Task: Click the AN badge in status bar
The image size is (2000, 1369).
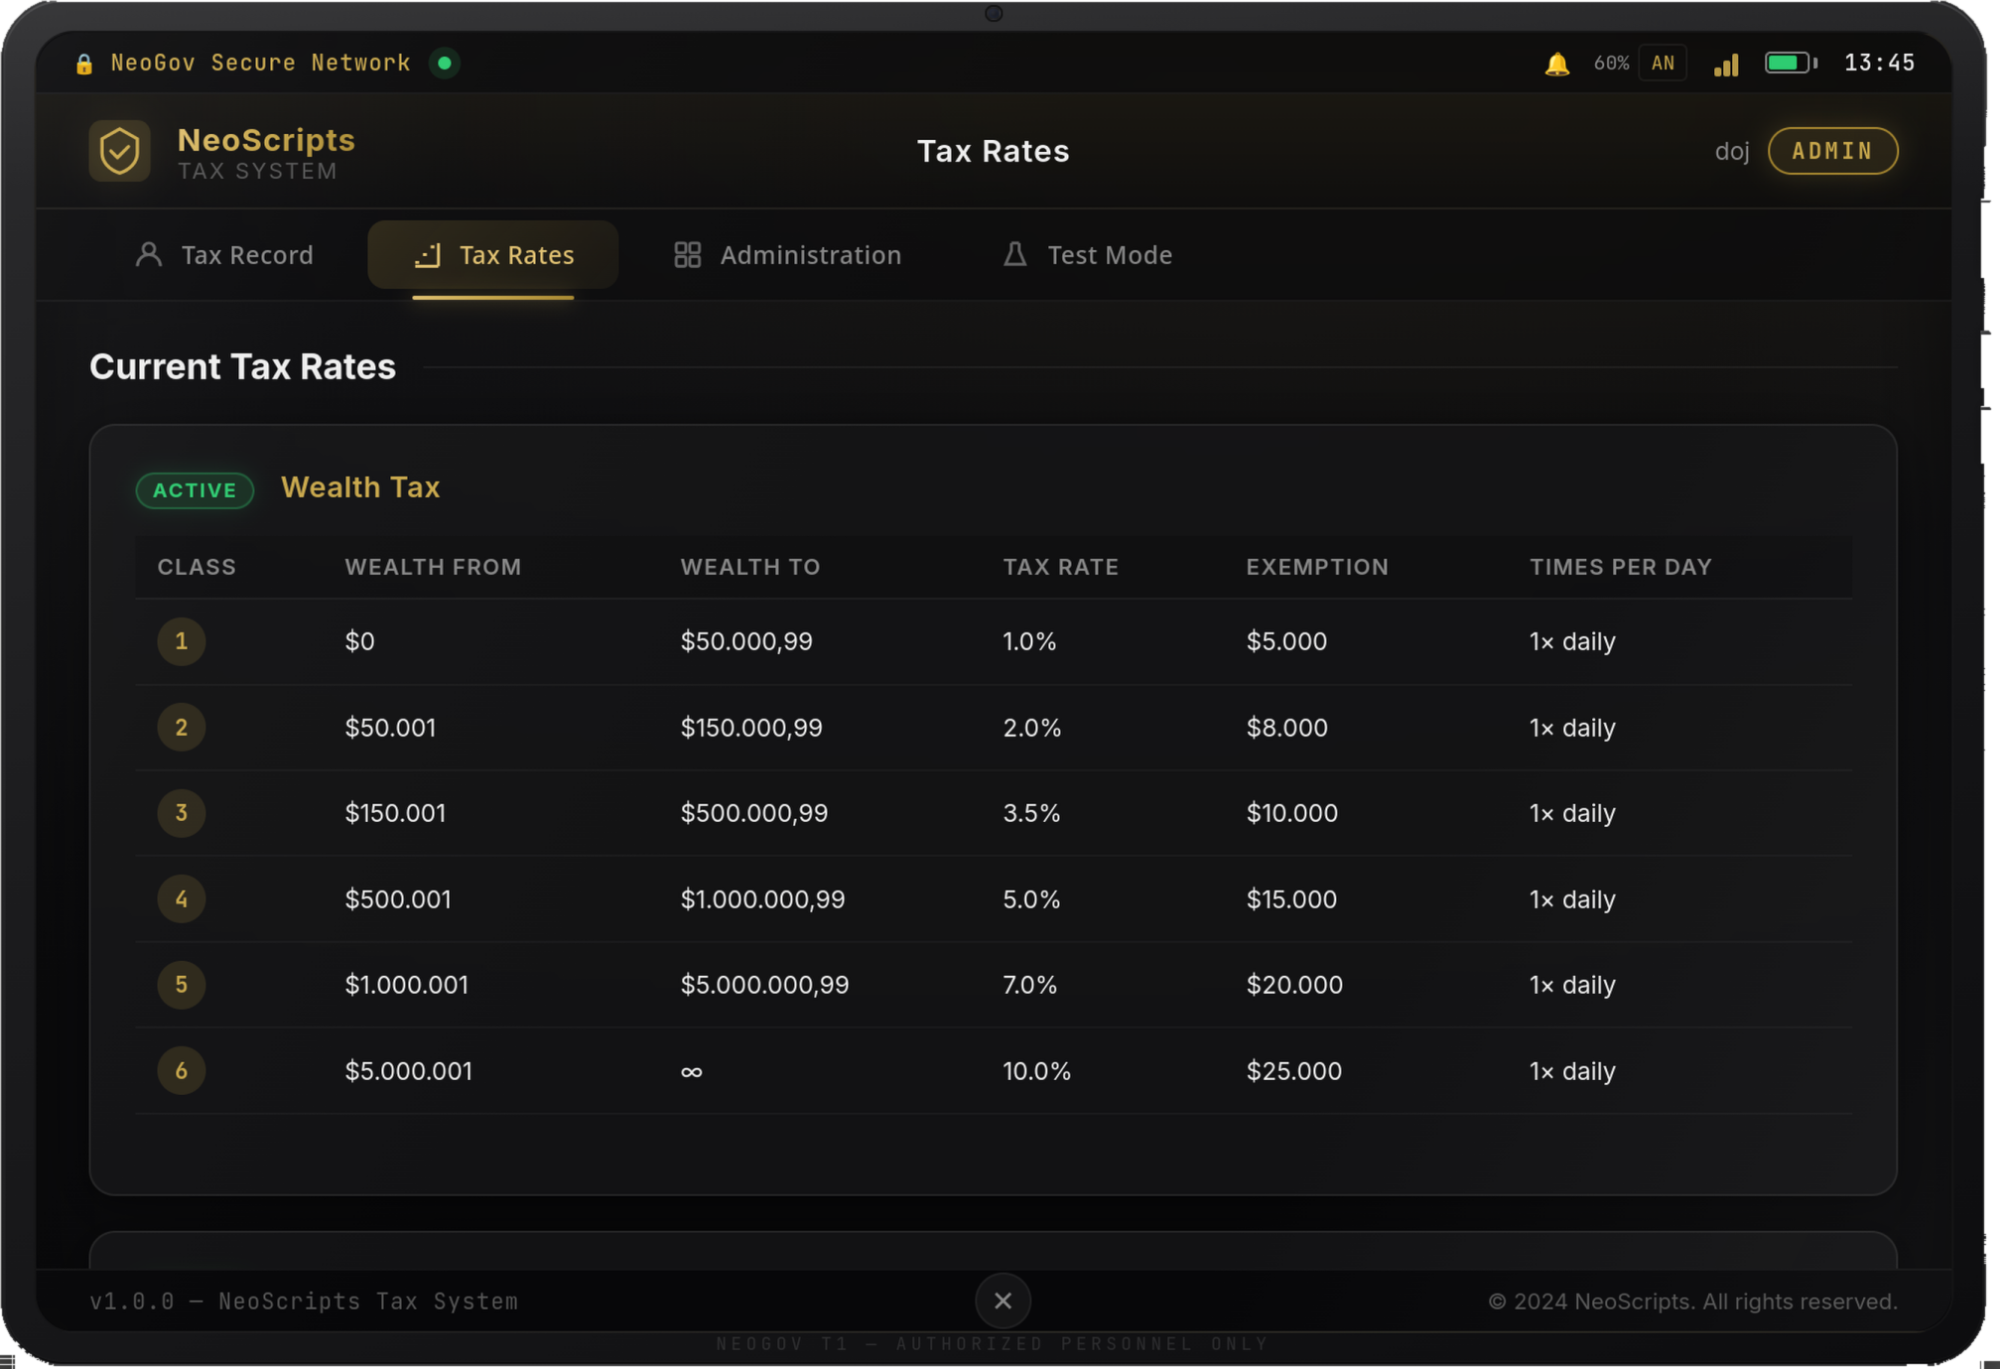Action: click(1663, 63)
